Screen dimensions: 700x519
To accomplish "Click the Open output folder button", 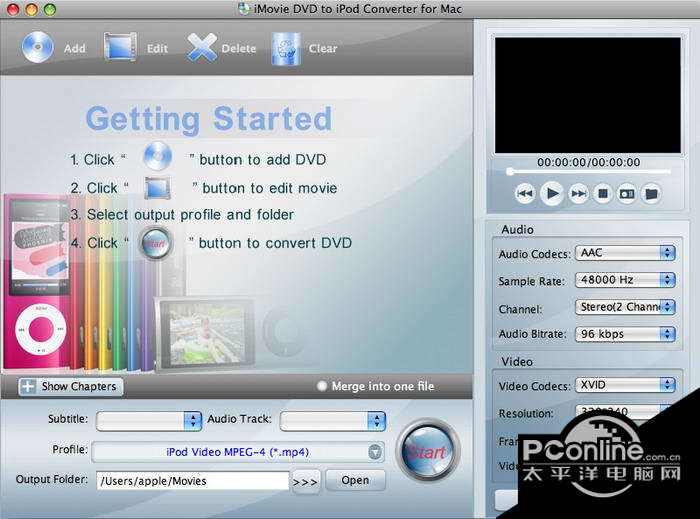I will coord(355,481).
